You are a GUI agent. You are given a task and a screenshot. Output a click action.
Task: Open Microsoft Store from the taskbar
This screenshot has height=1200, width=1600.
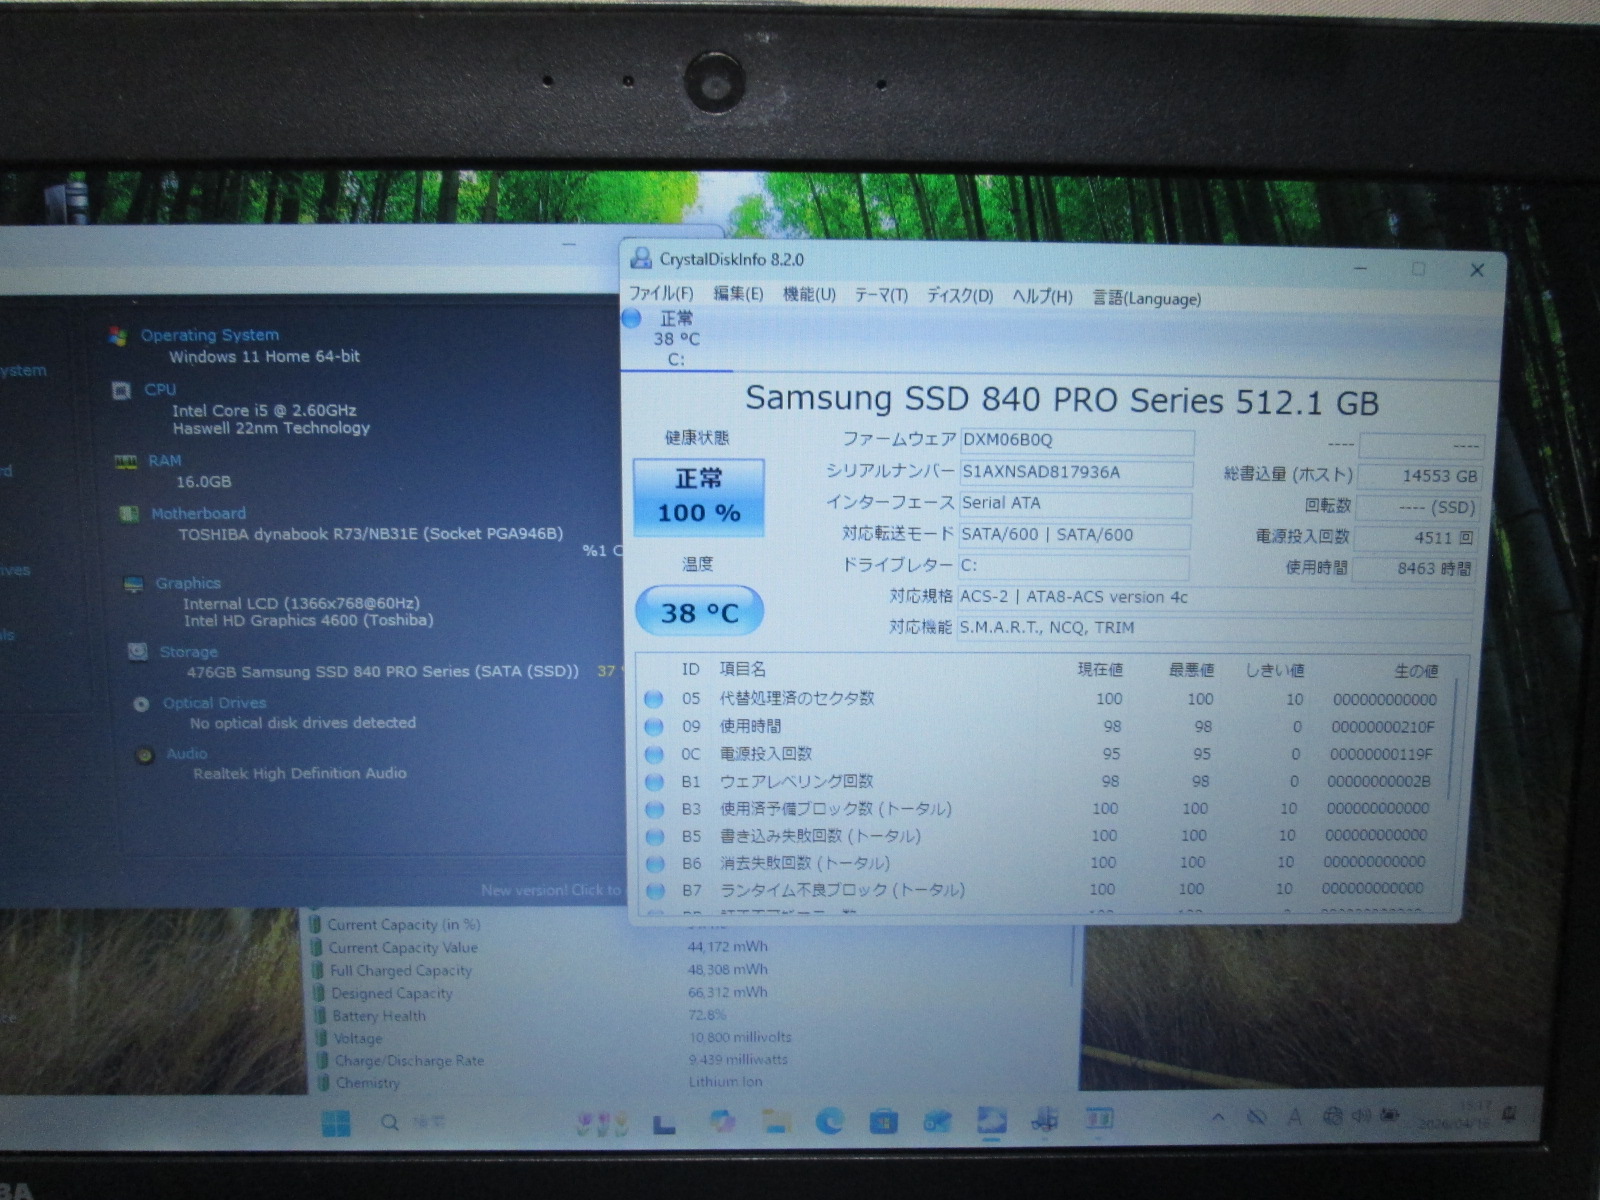click(883, 1122)
